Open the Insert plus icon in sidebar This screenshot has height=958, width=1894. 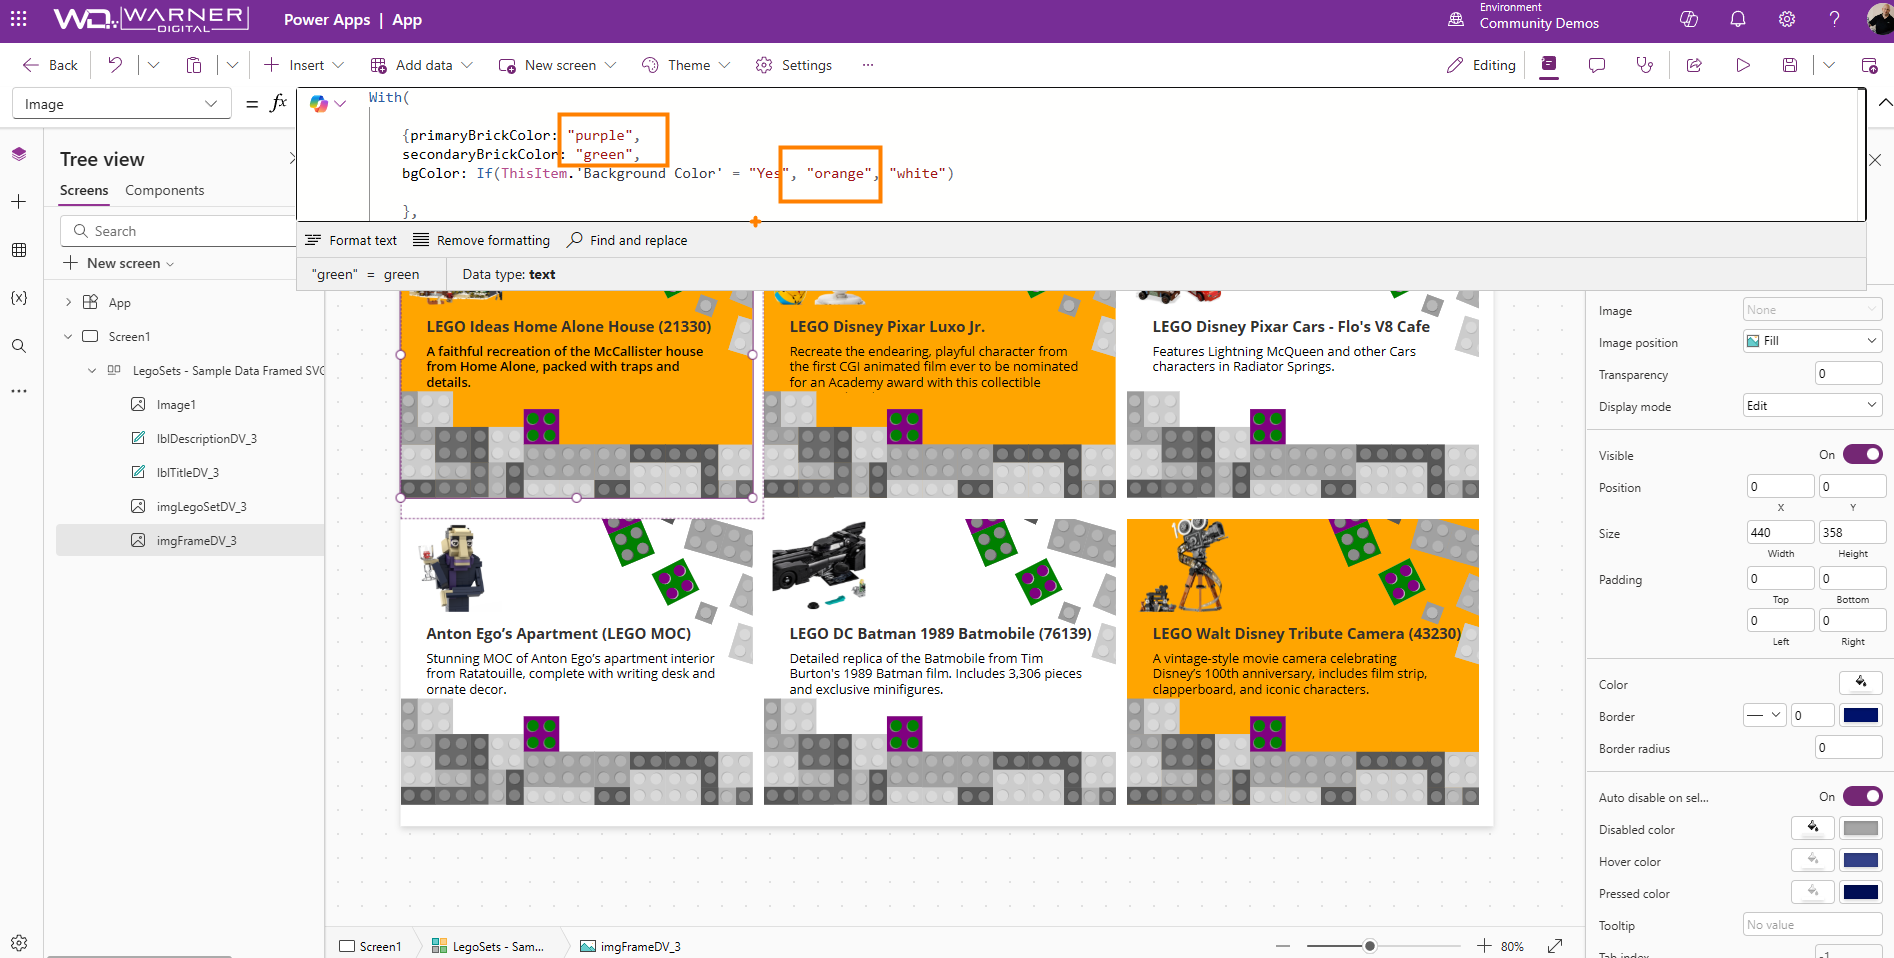[x=19, y=202]
